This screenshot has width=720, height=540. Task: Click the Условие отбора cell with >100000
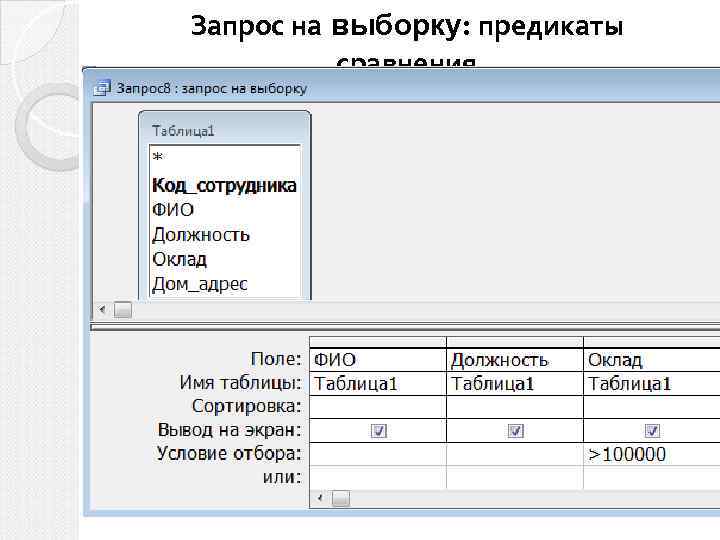click(652, 454)
